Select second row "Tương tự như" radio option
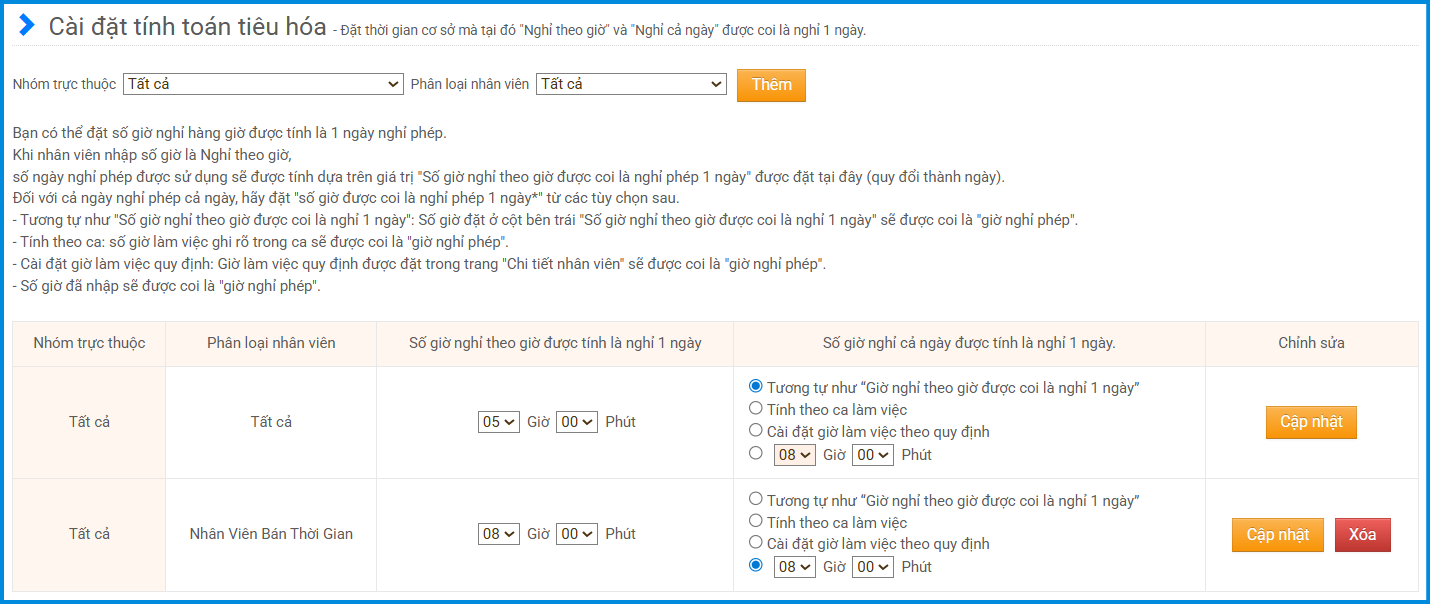This screenshot has height=604, width=1430. (756, 498)
